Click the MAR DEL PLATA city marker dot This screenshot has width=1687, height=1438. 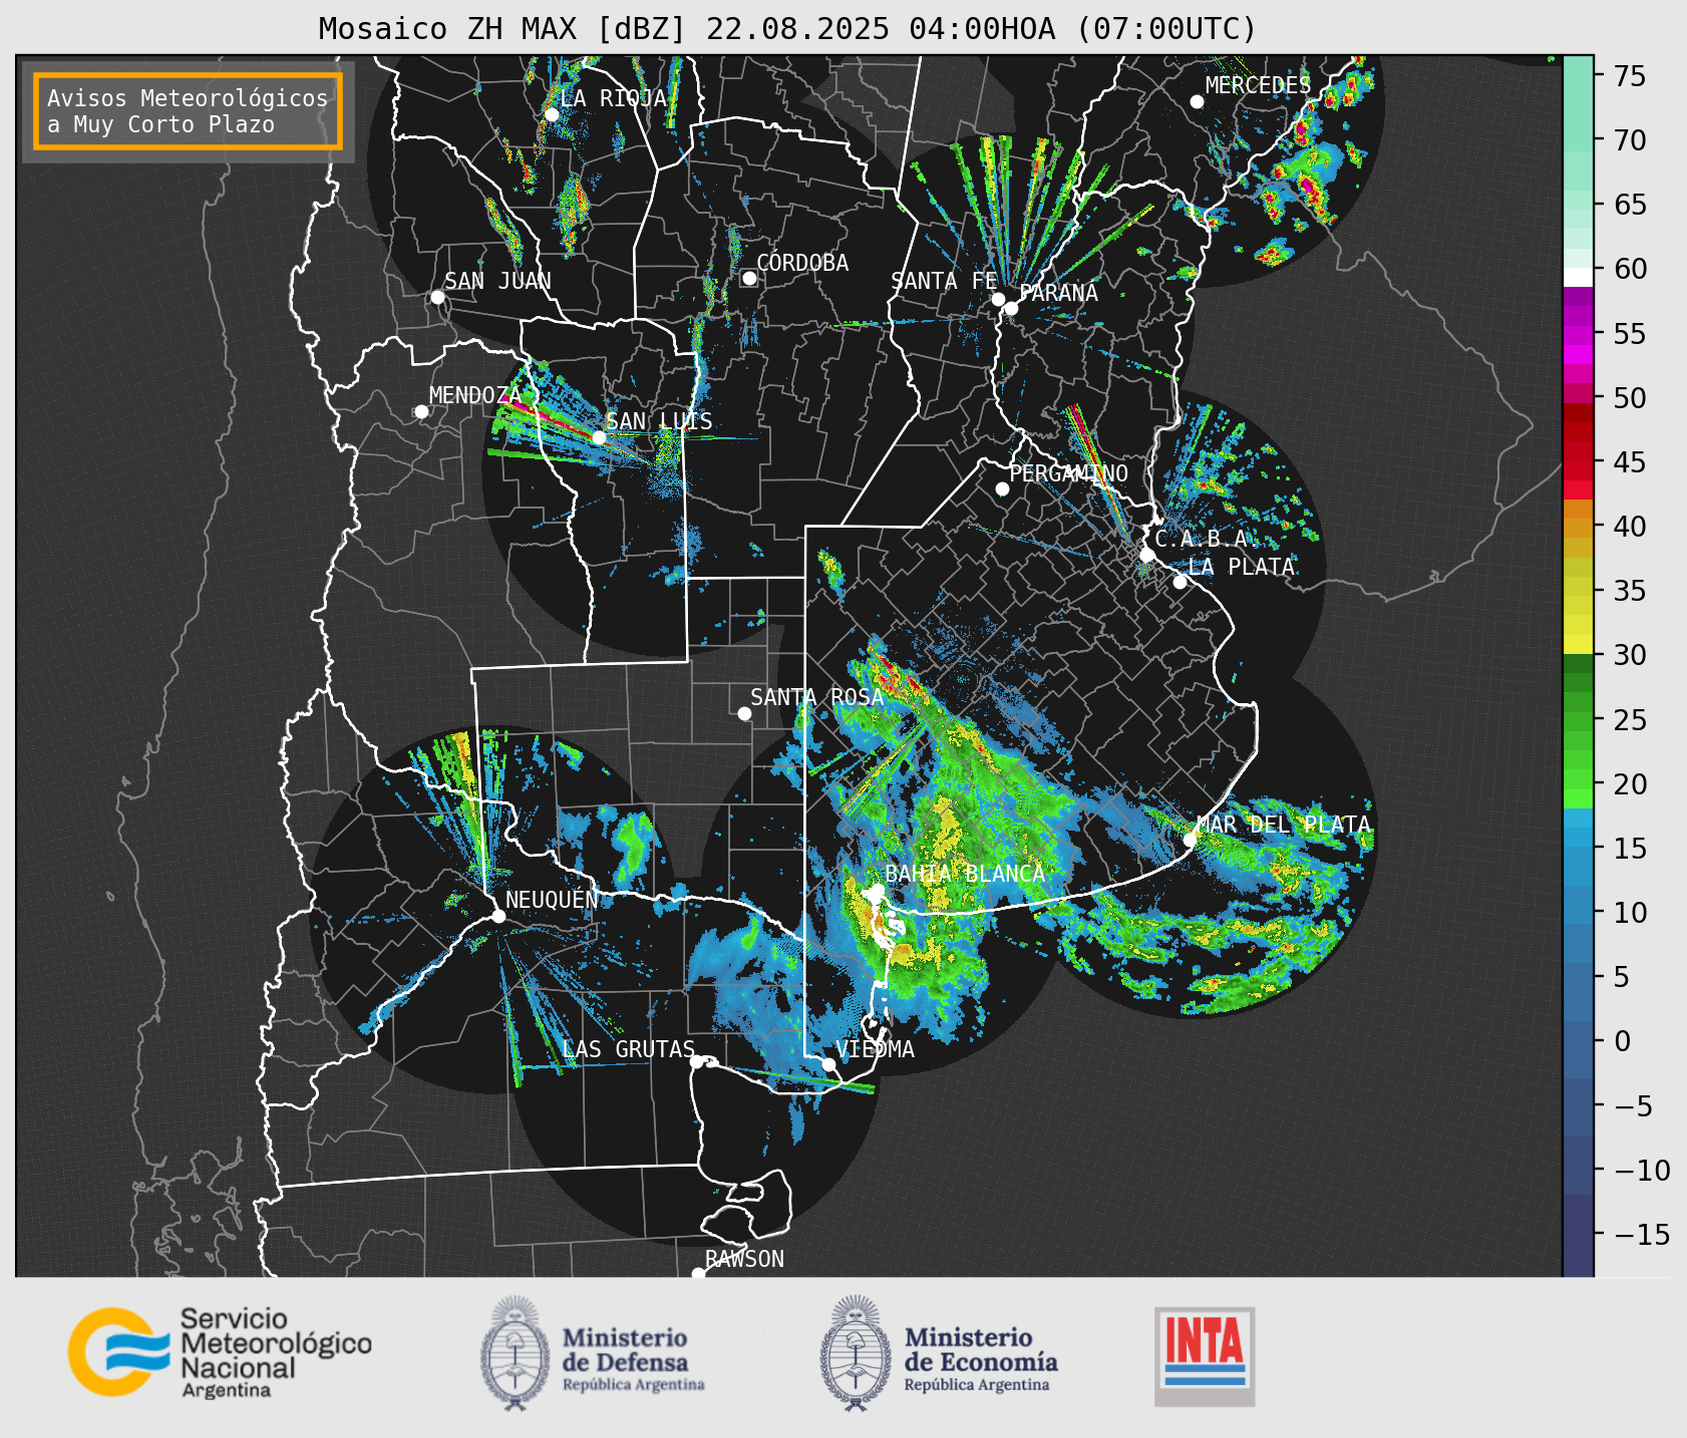1190,840
